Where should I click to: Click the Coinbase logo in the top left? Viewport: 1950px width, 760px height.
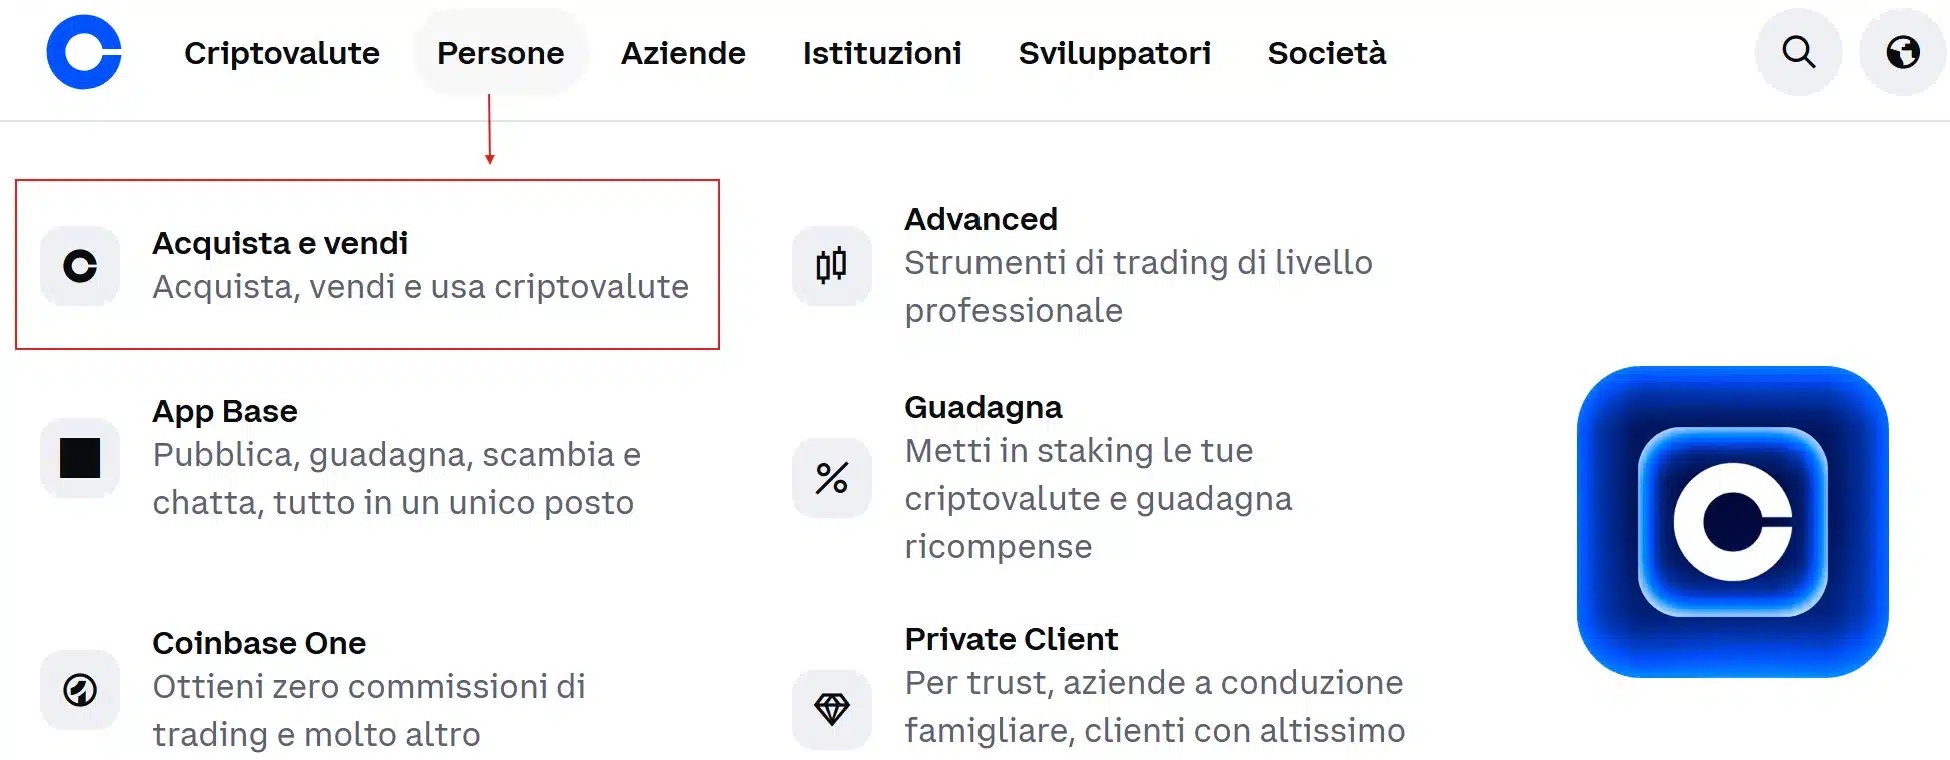tap(82, 53)
